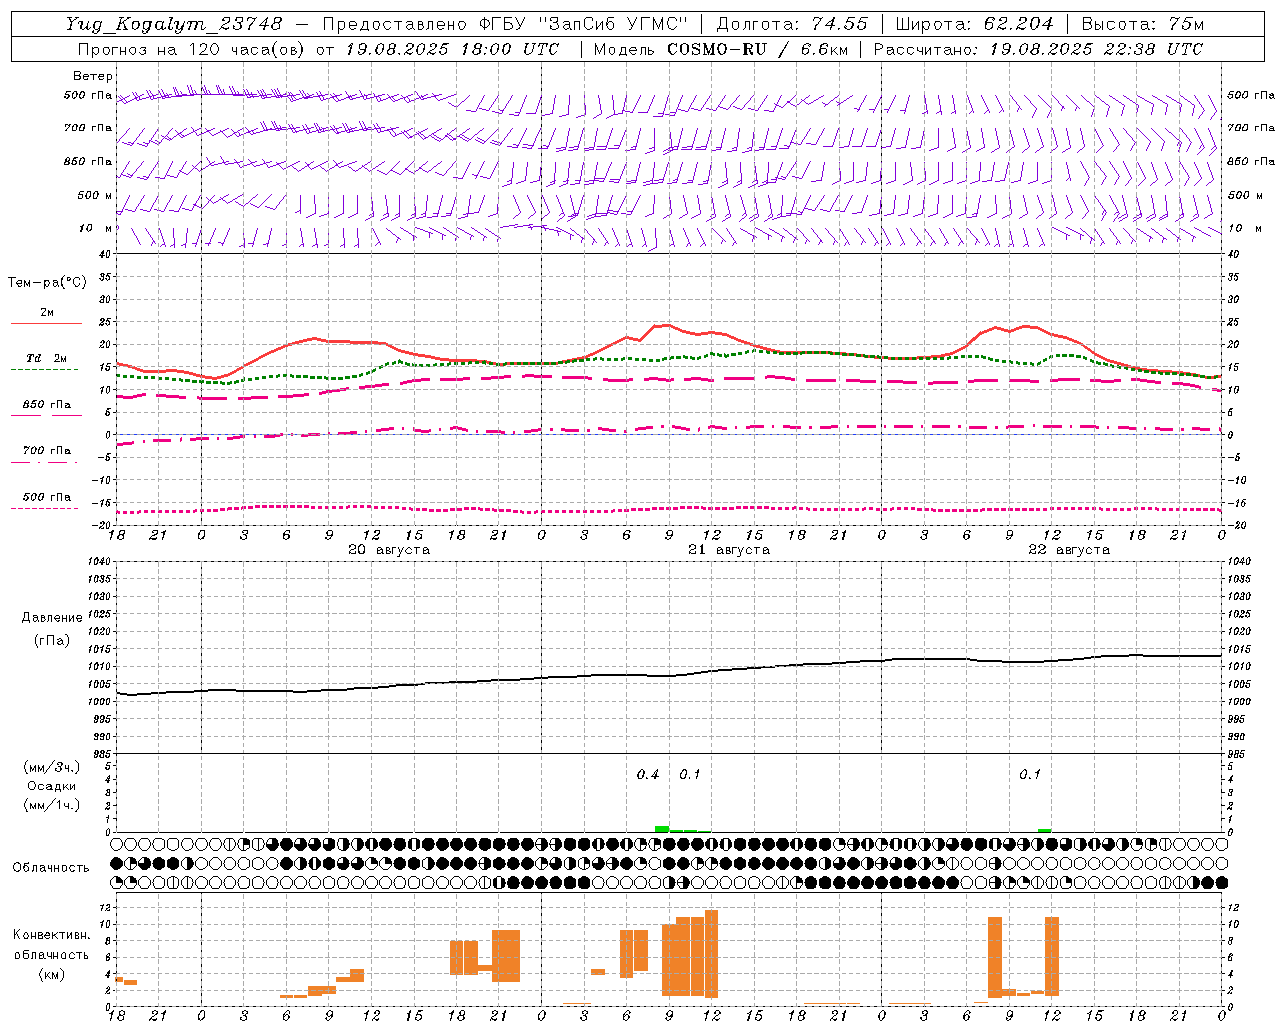Select the provider text ФГБУ "ЗапСиб УГМС"
This screenshot has height=1024, width=1280.
click(x=585, y=24)
